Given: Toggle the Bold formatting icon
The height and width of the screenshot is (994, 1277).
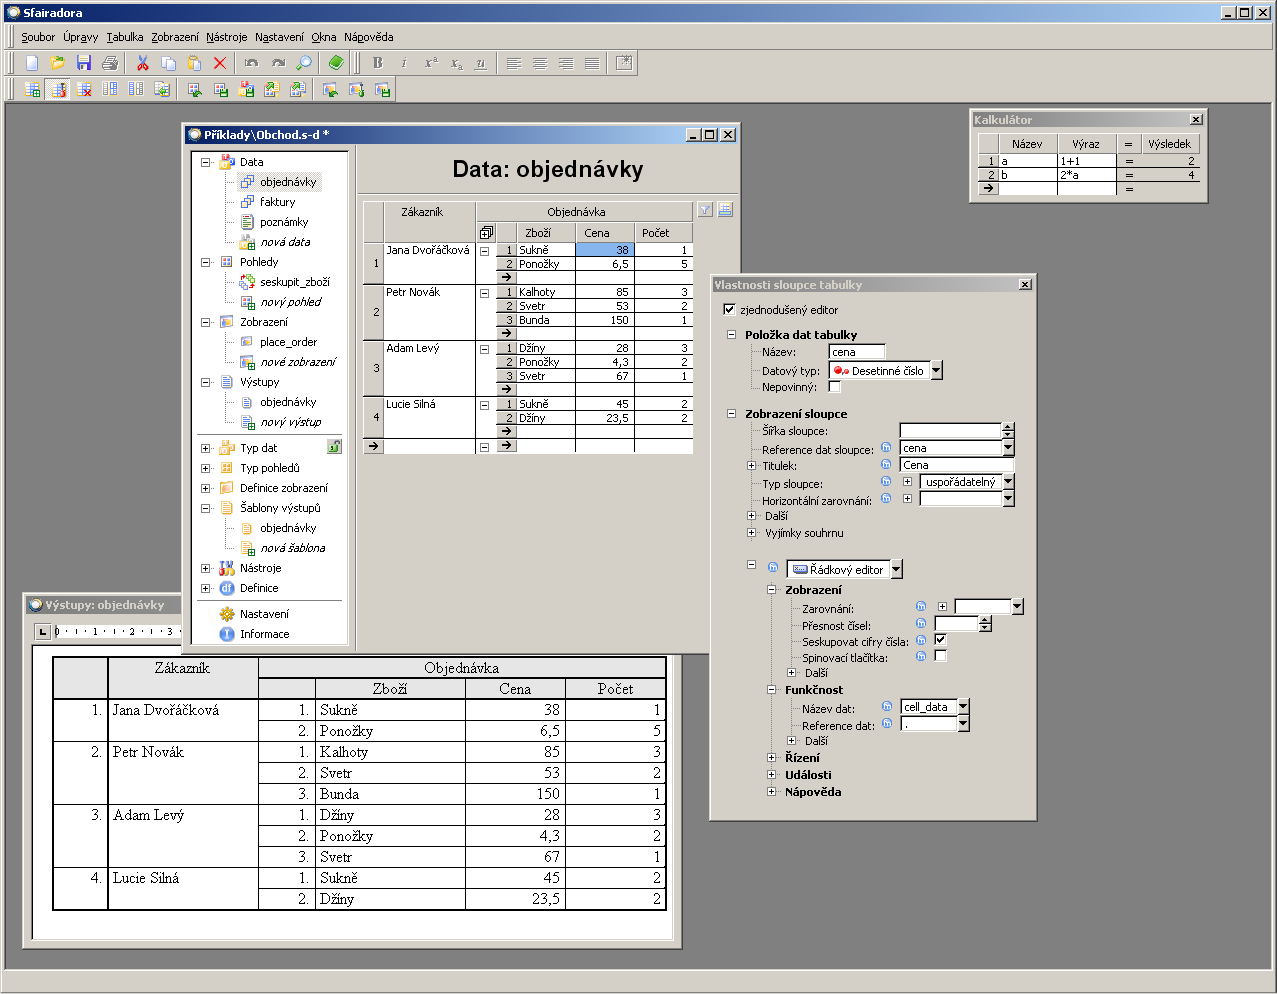Looking at the screenshot, I should 378,63.
